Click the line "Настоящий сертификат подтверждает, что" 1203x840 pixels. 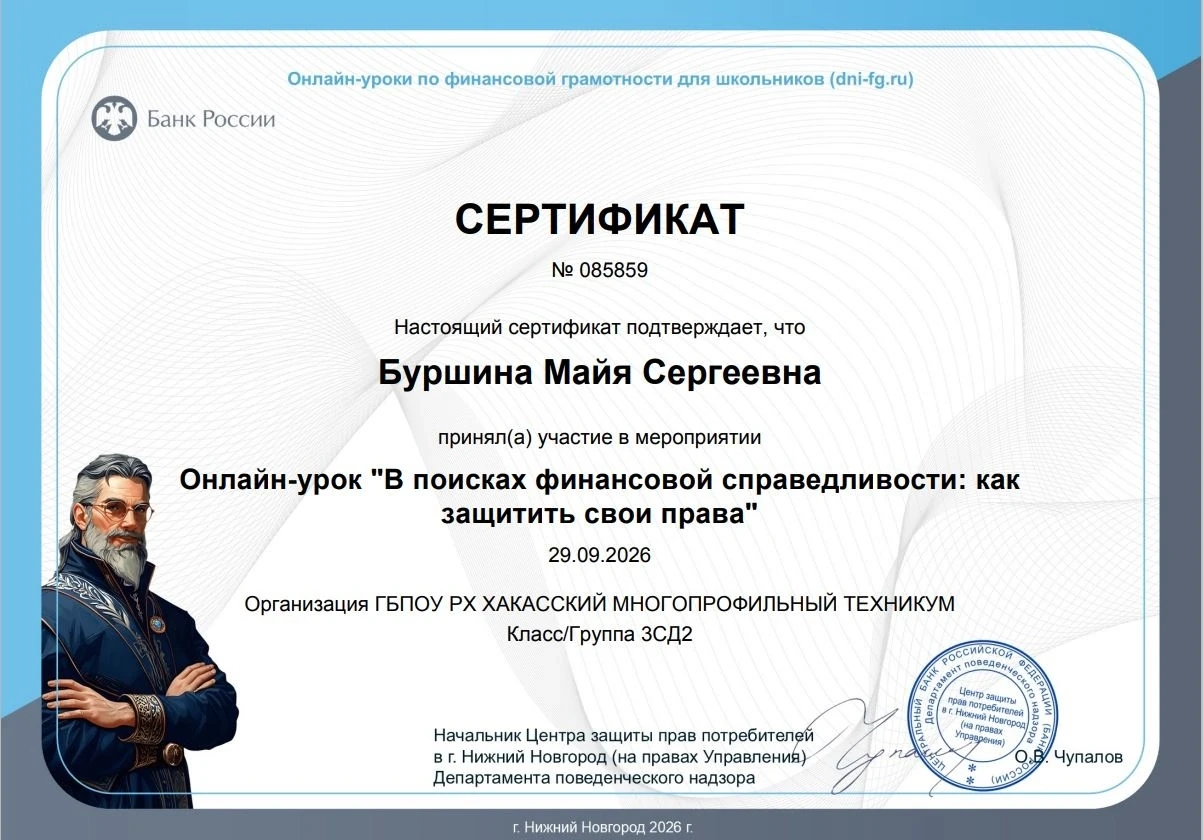pos(600,326)
